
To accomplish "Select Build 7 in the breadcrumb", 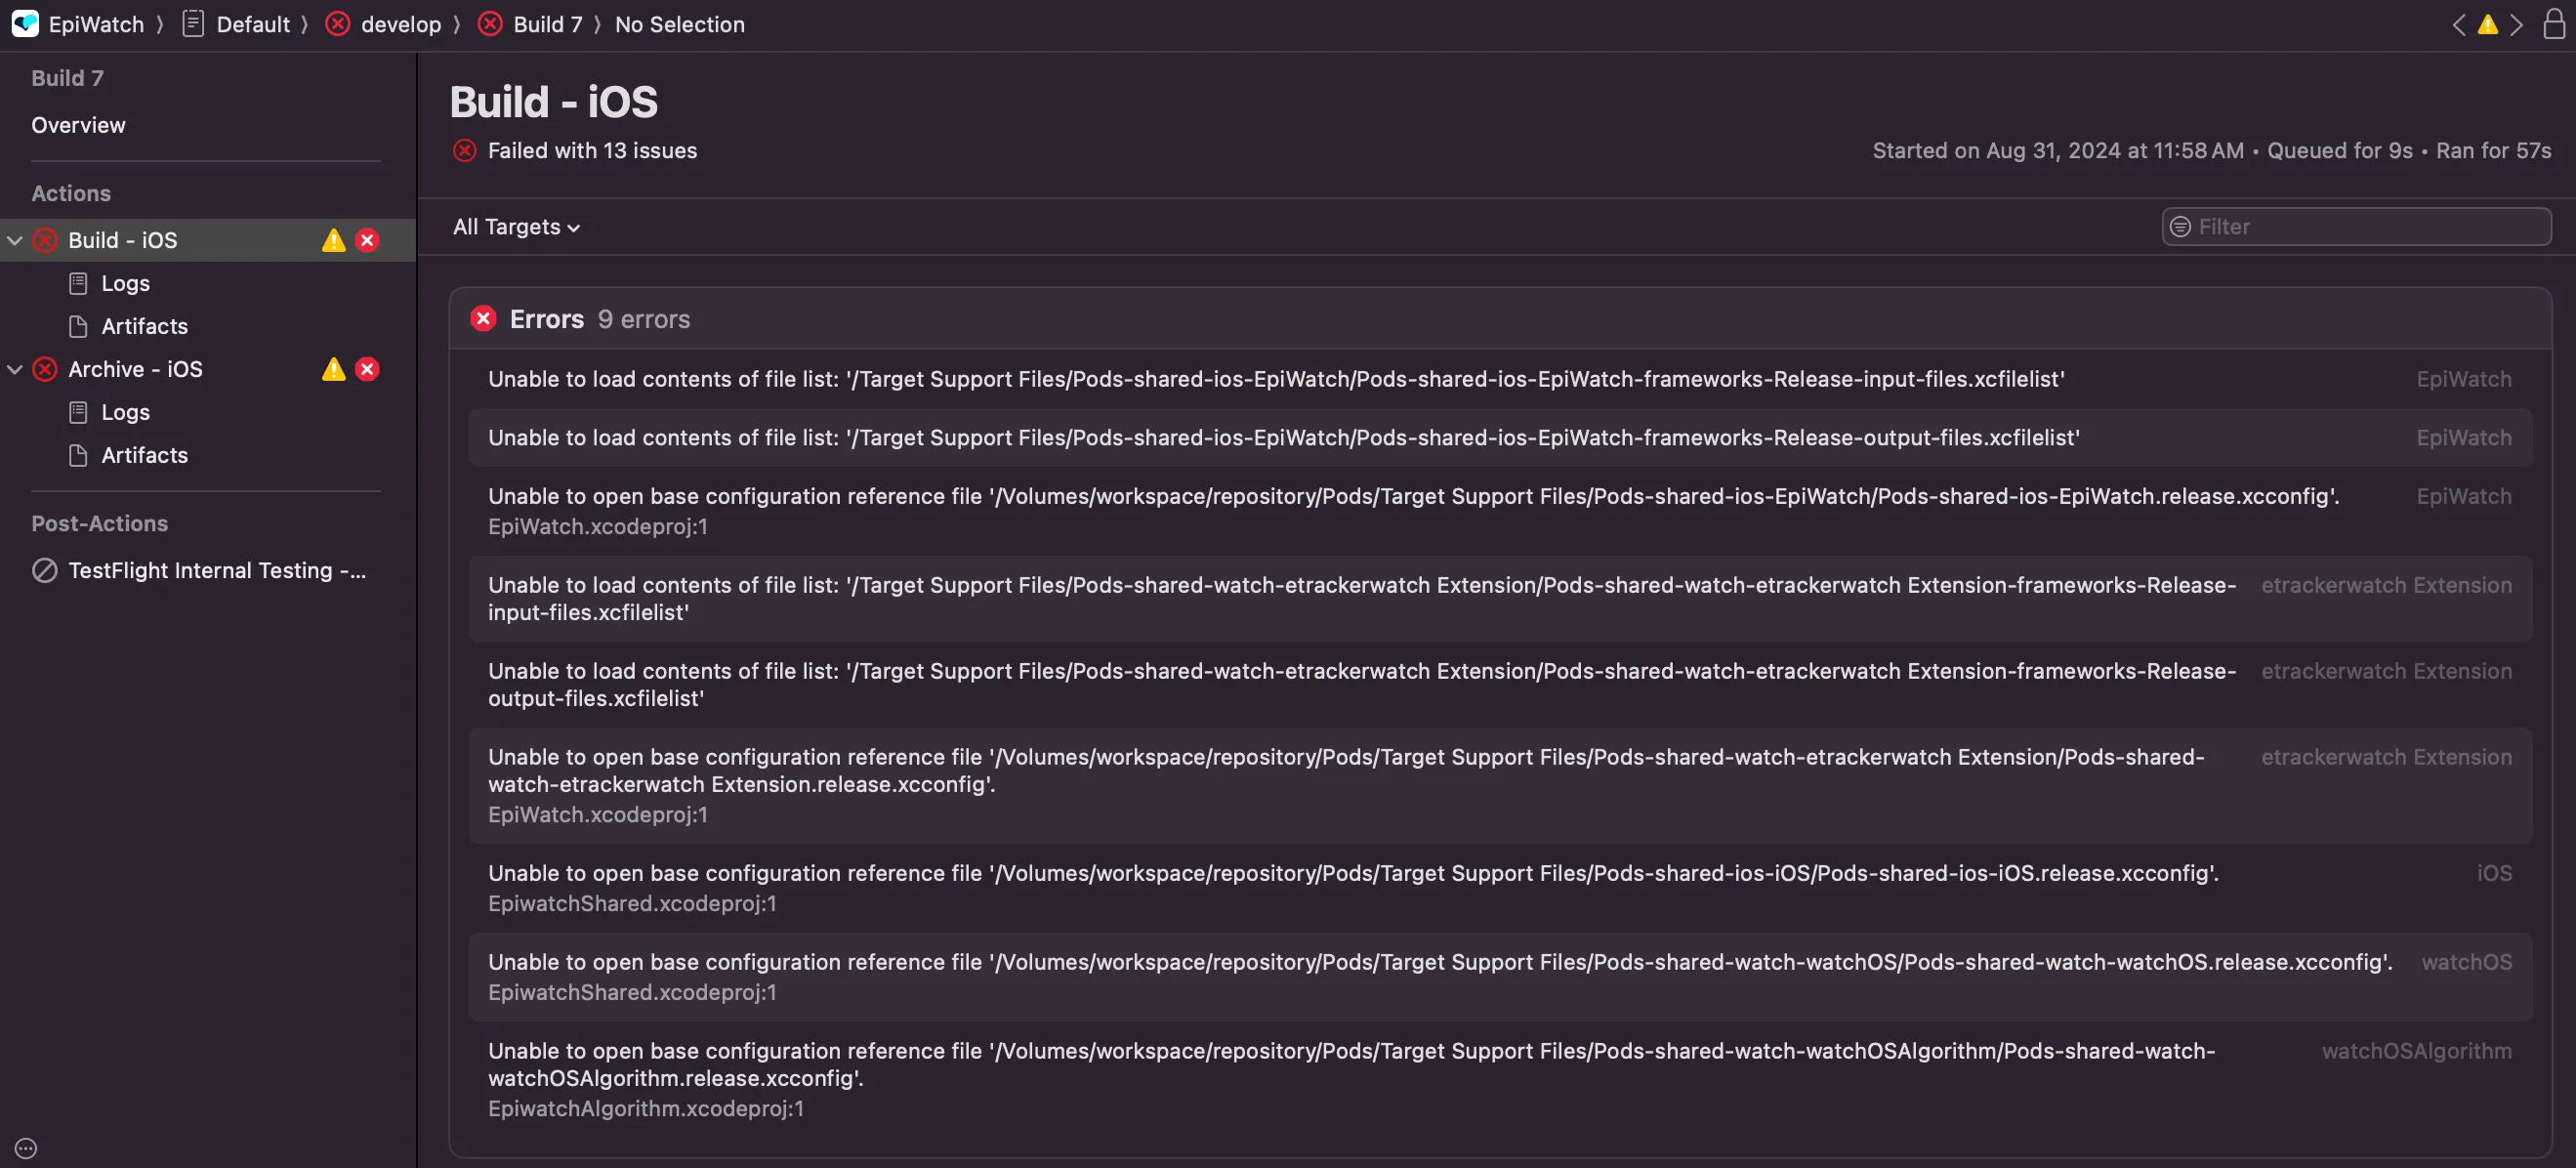I will (546, 24).
